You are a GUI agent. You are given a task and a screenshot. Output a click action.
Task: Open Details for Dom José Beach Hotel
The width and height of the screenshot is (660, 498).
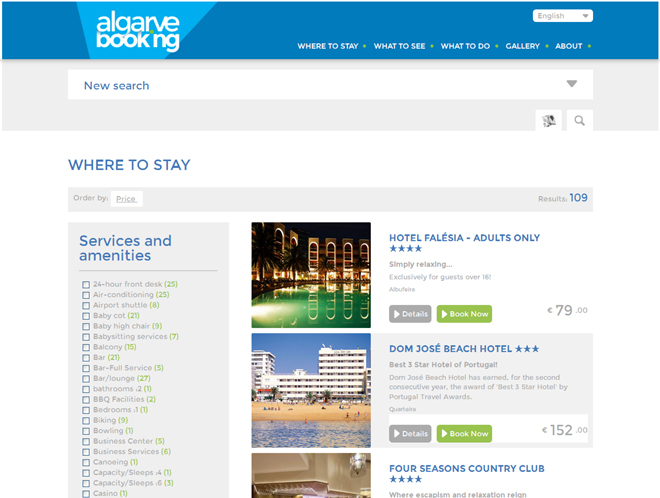[x=410, y=434]
